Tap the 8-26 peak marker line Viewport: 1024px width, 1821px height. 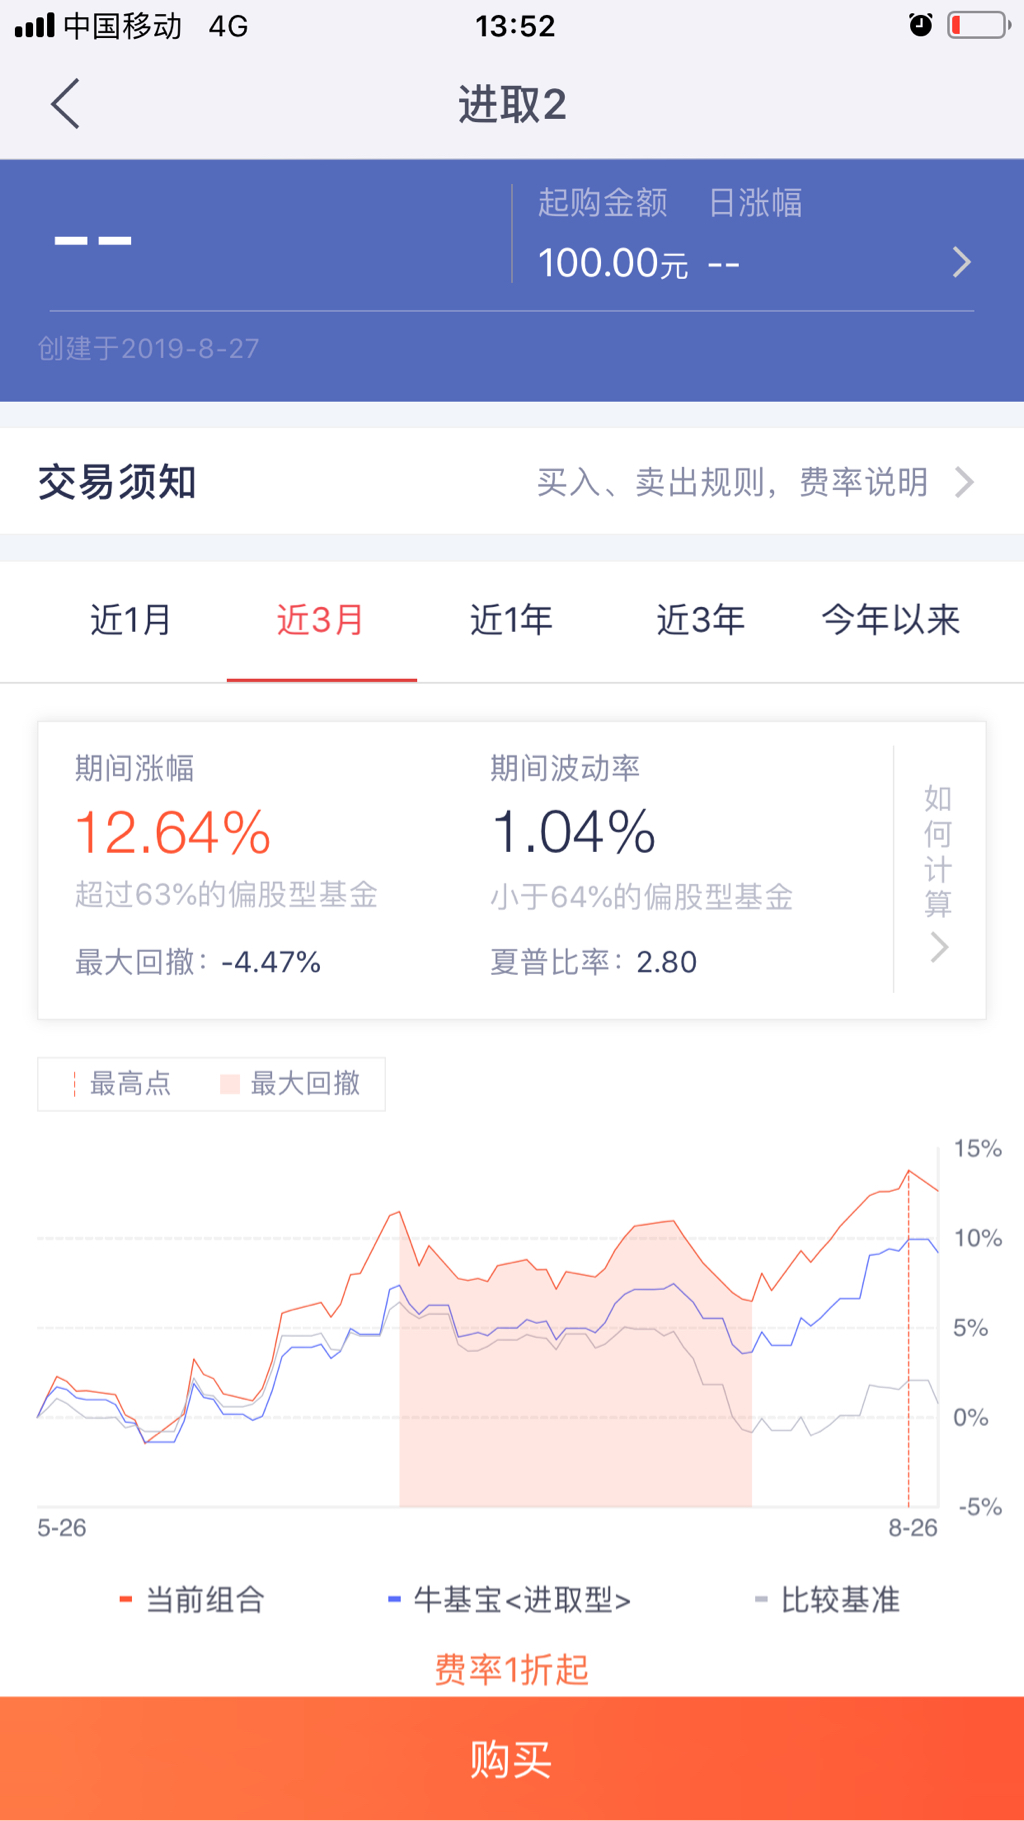pos(908,1340)
